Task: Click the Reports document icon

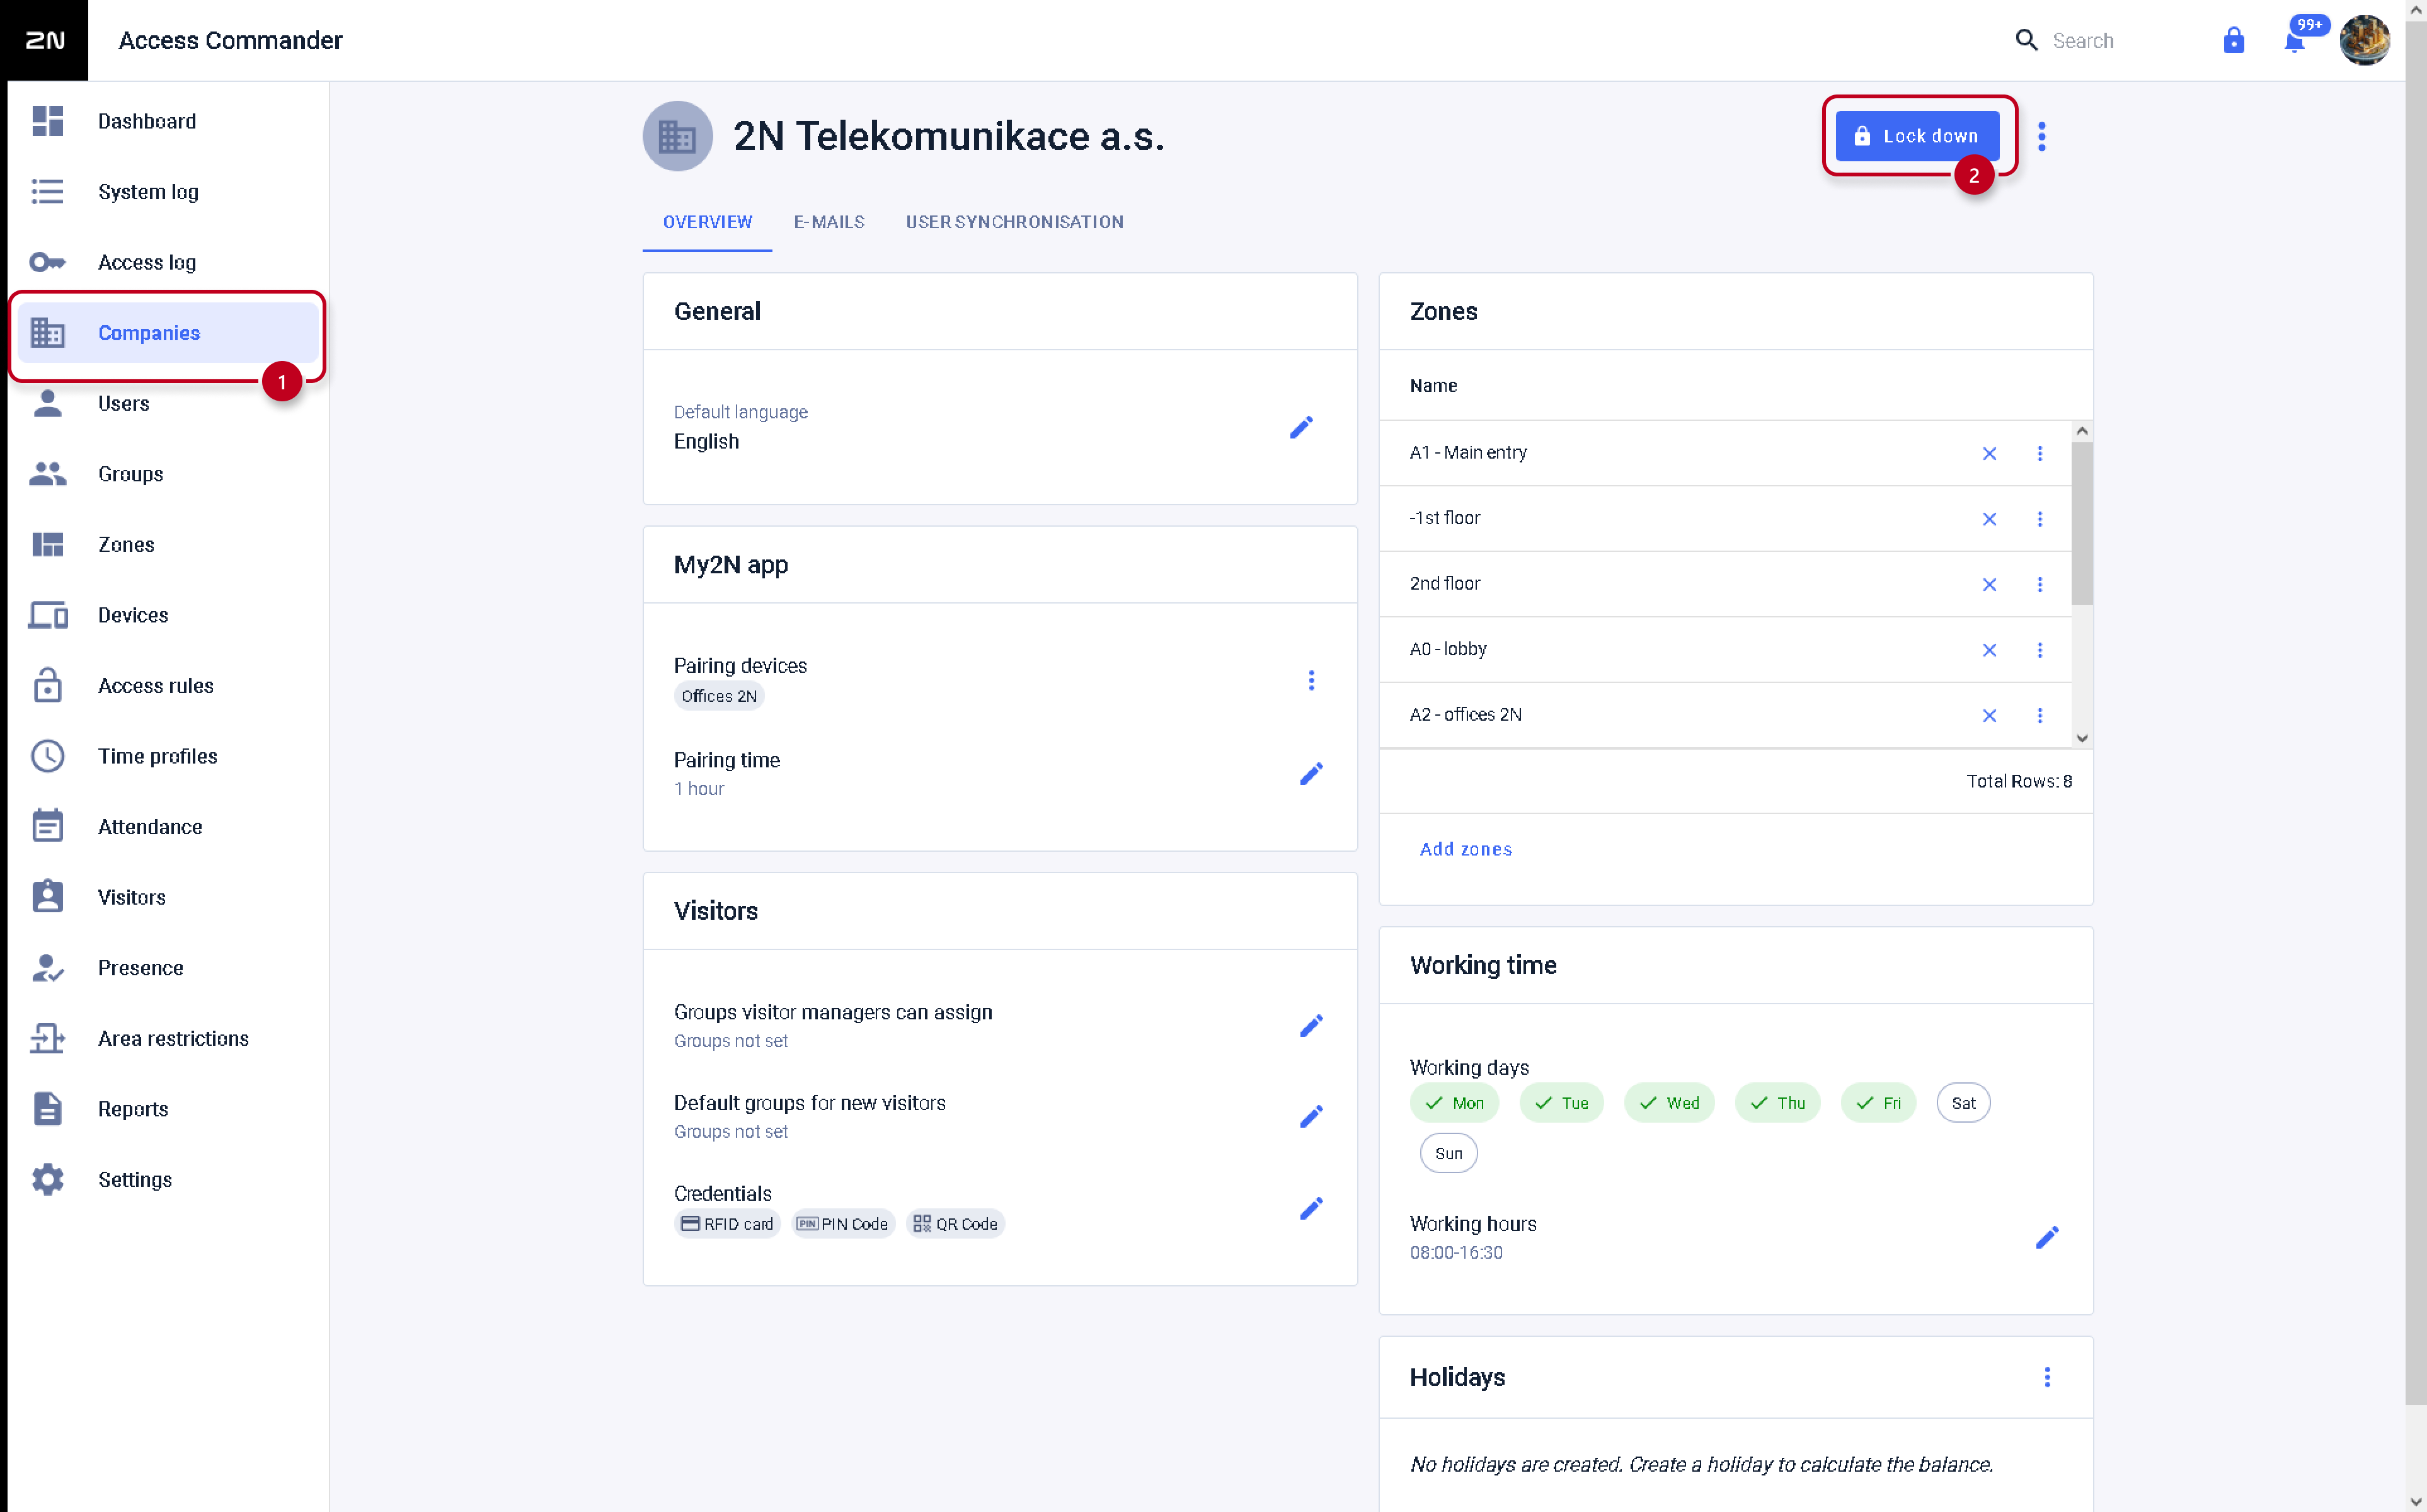Action: click(47, 1109)
